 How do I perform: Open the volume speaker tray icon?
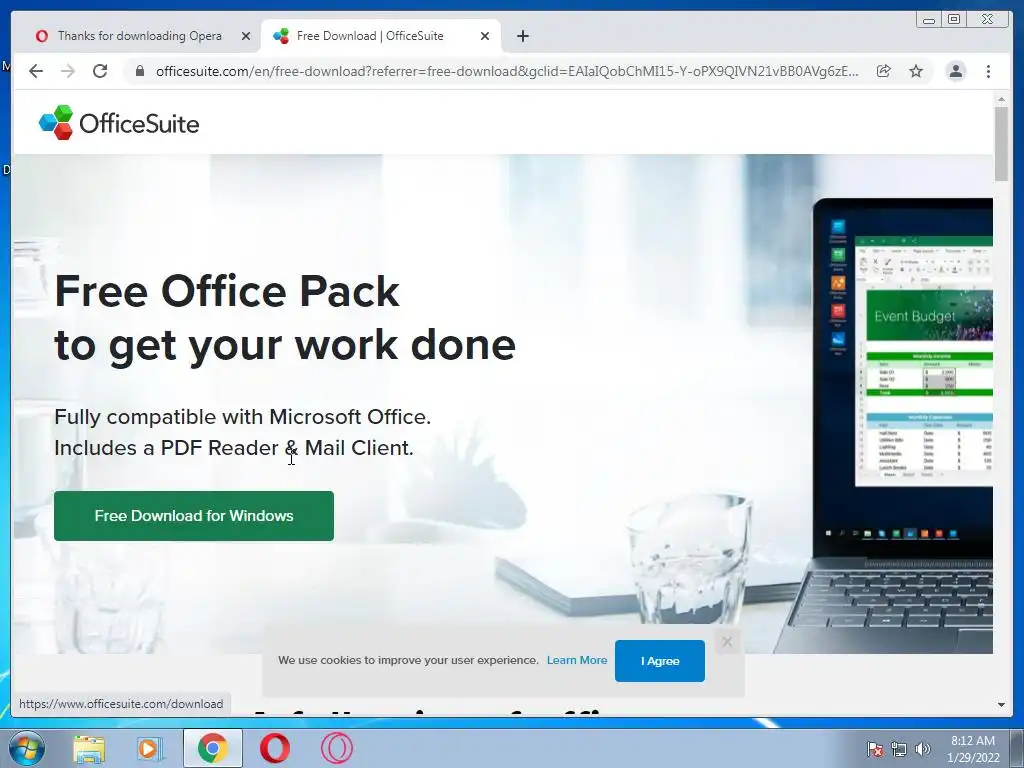(923, 749)
